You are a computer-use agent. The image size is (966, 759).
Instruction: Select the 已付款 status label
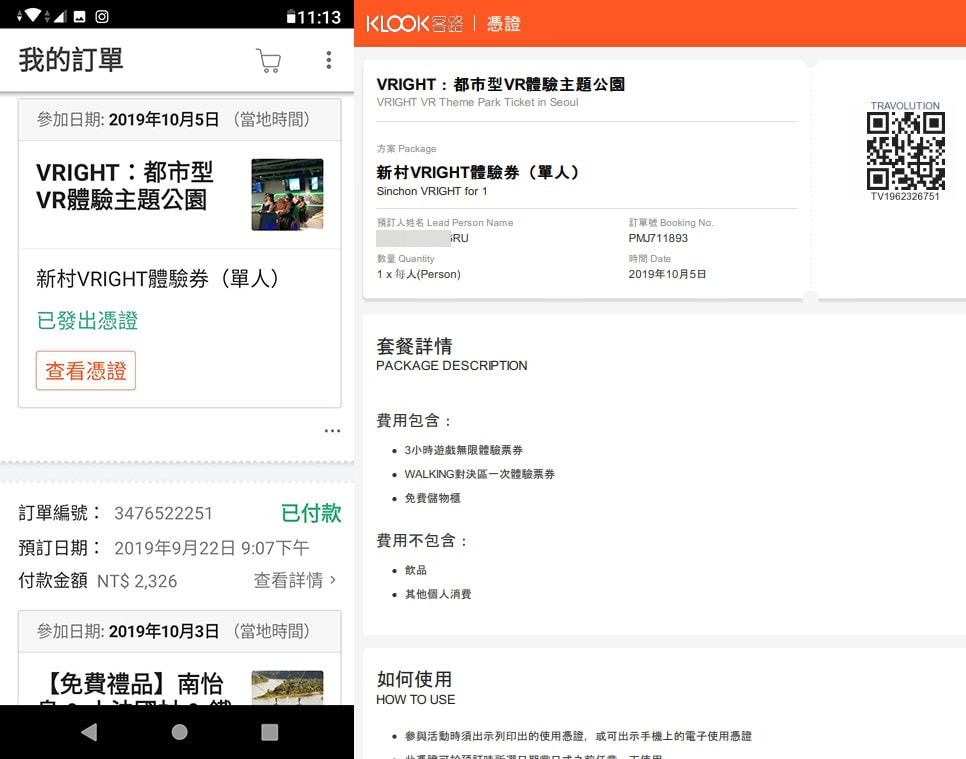[x=311, y=513]
